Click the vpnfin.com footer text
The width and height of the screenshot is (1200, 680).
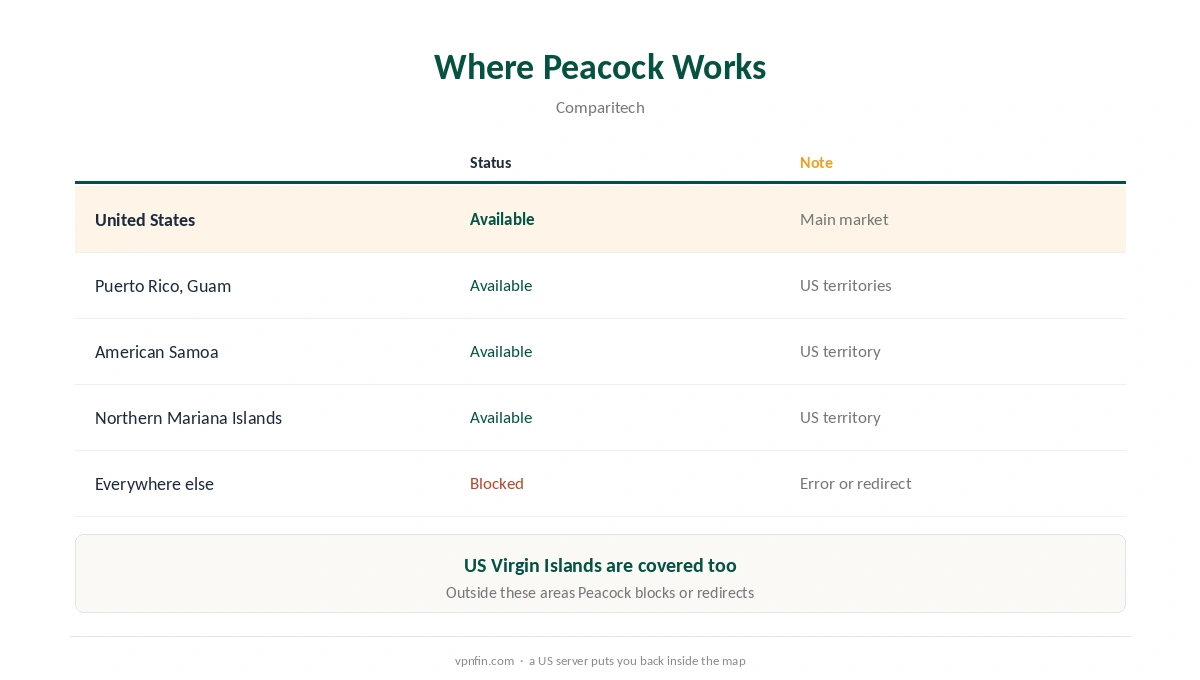point(484,661)
